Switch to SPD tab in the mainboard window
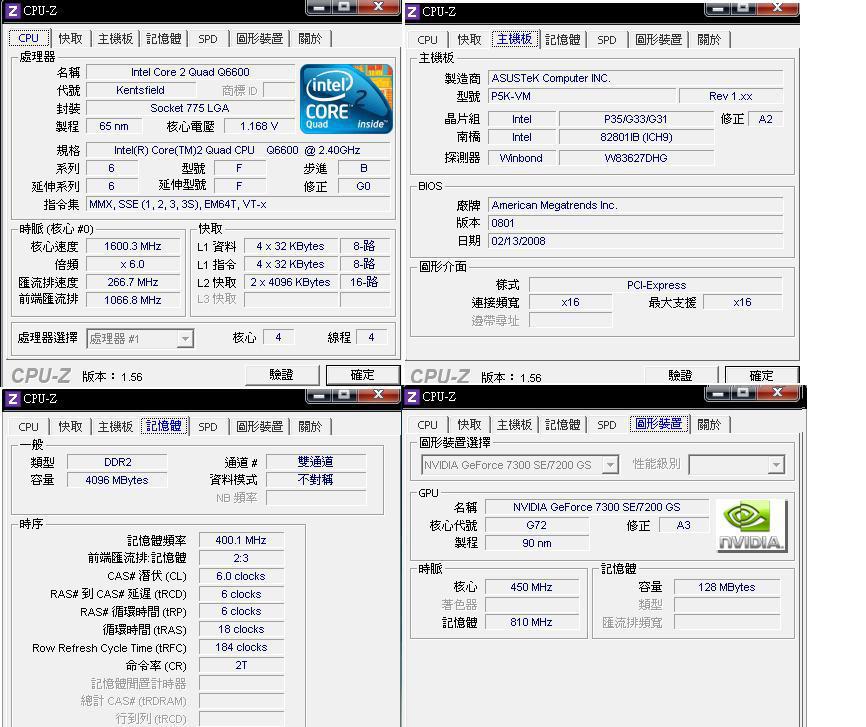The width and height of the screenshot is (866, 727). click(x=606, y=40)
